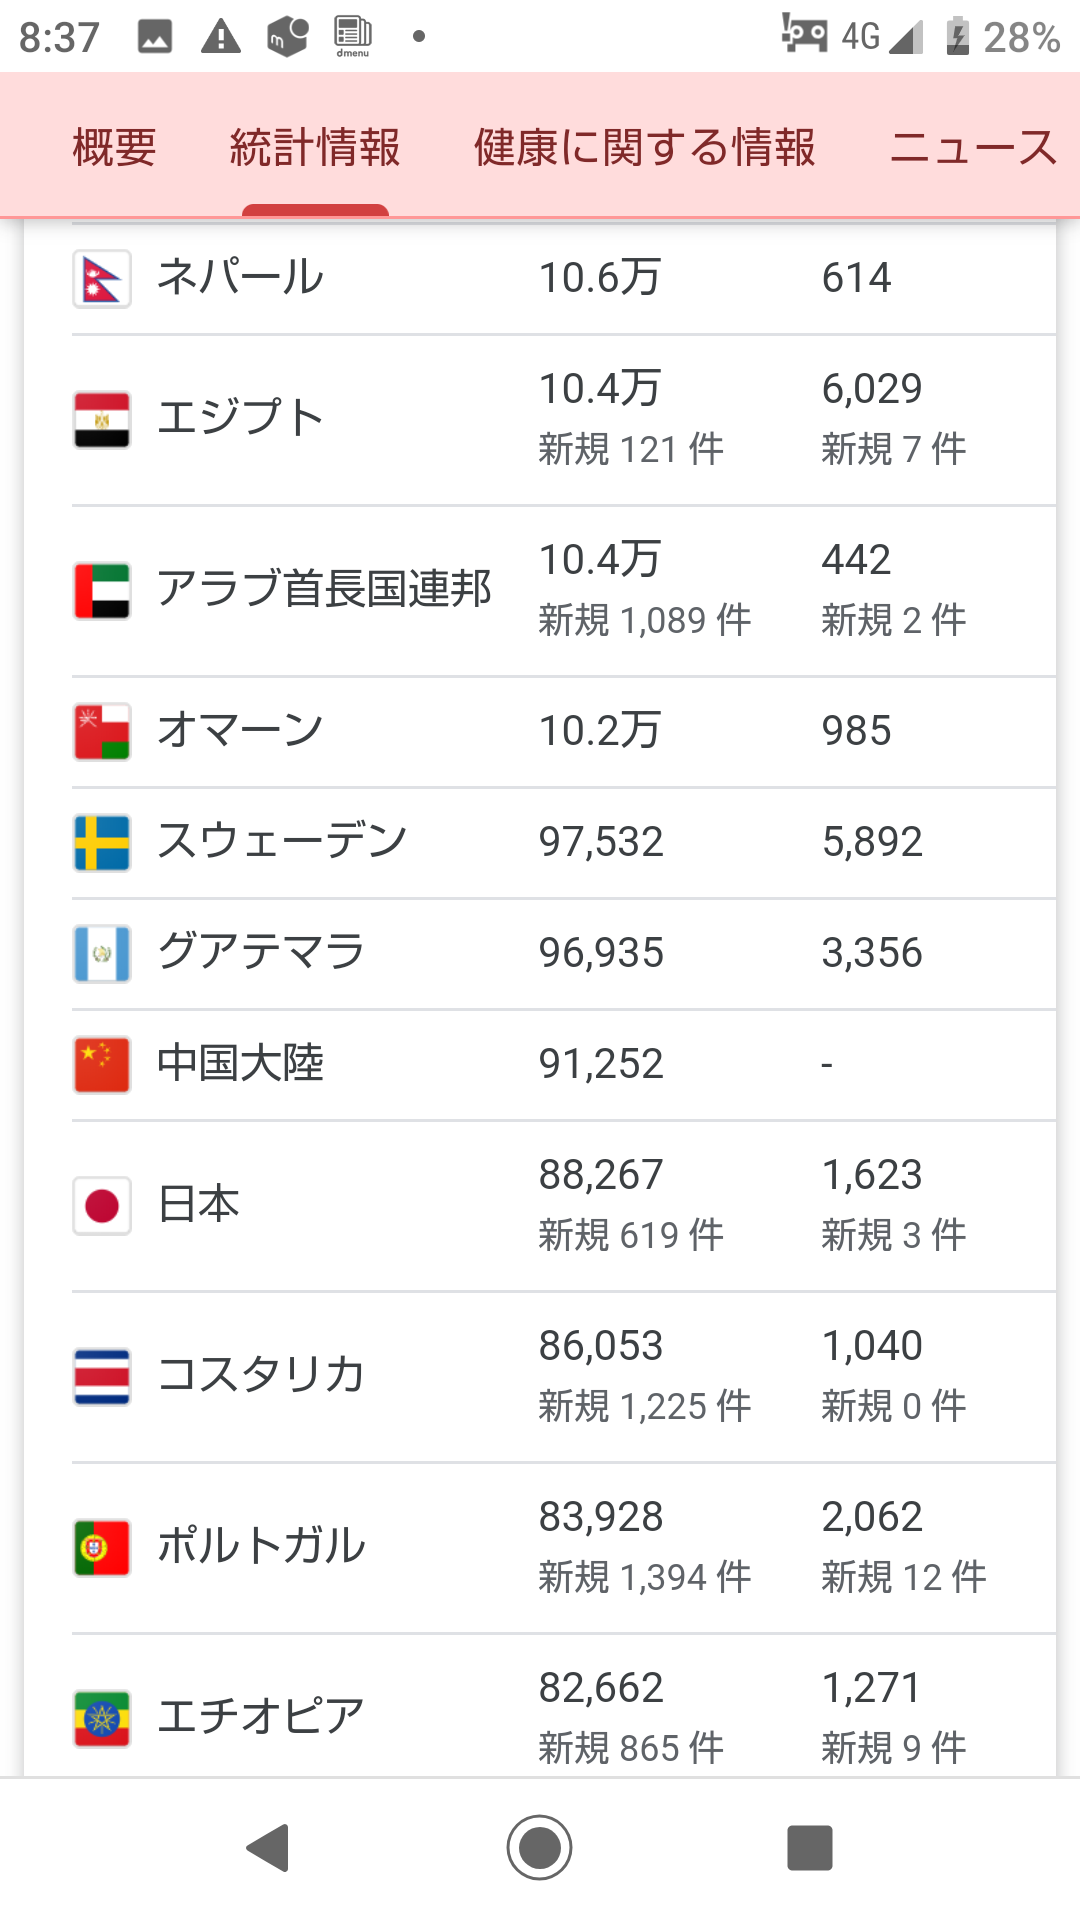Tap the Guatemala flag icon
The width and height of the screenshot is (1080, 1920).
102,953
